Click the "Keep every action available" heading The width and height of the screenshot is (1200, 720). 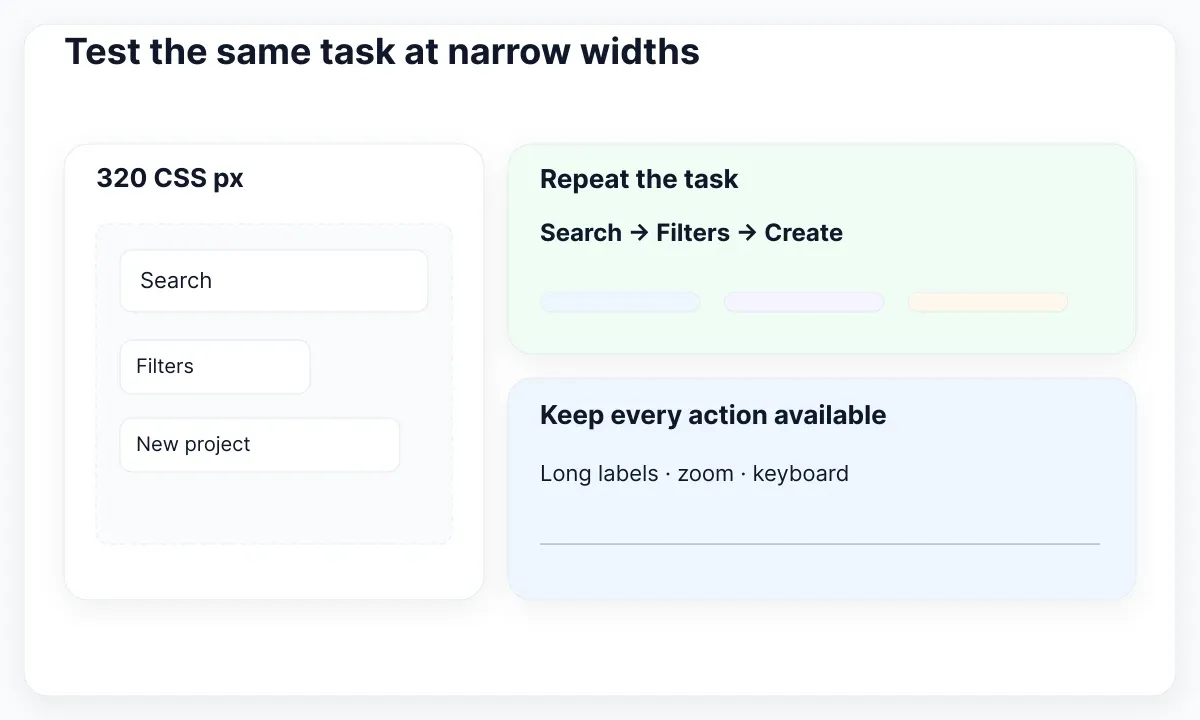pos(713,415)
